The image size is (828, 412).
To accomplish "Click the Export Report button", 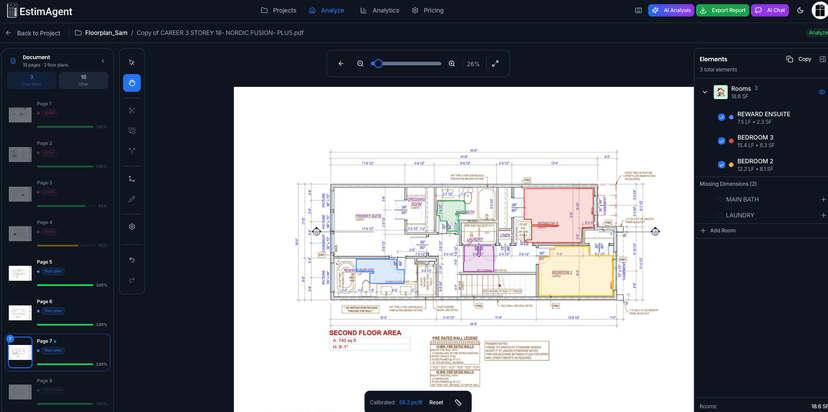I will coord(722,10).
